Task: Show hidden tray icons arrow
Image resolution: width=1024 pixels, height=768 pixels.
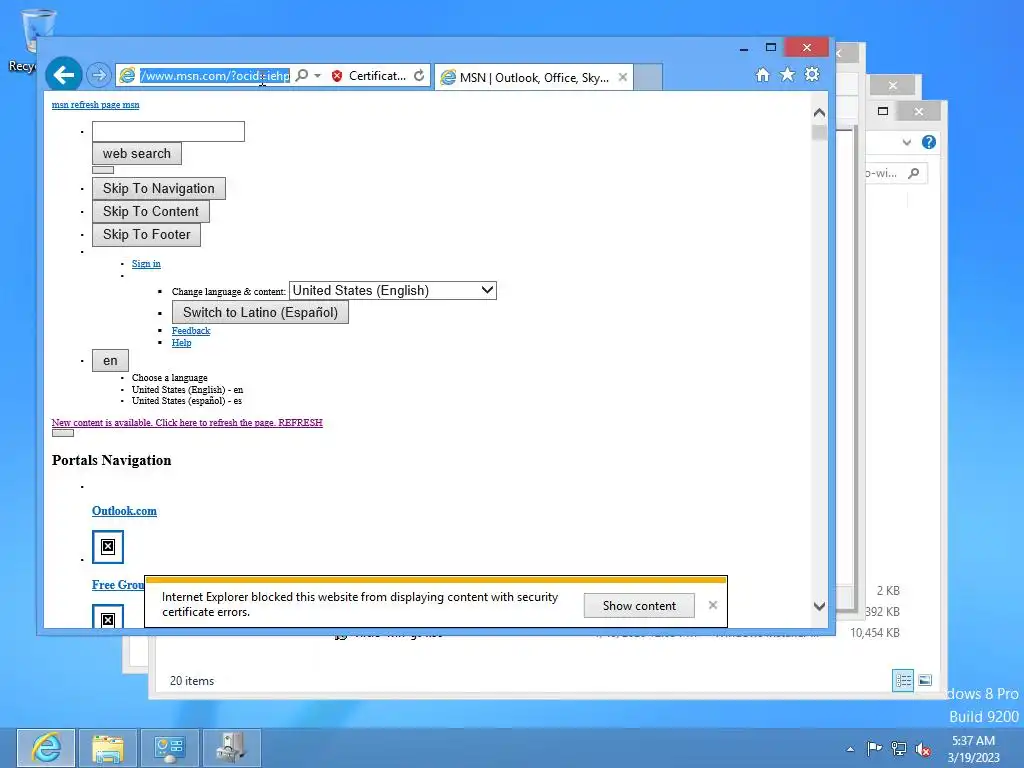Action: (x=850, y=750)
